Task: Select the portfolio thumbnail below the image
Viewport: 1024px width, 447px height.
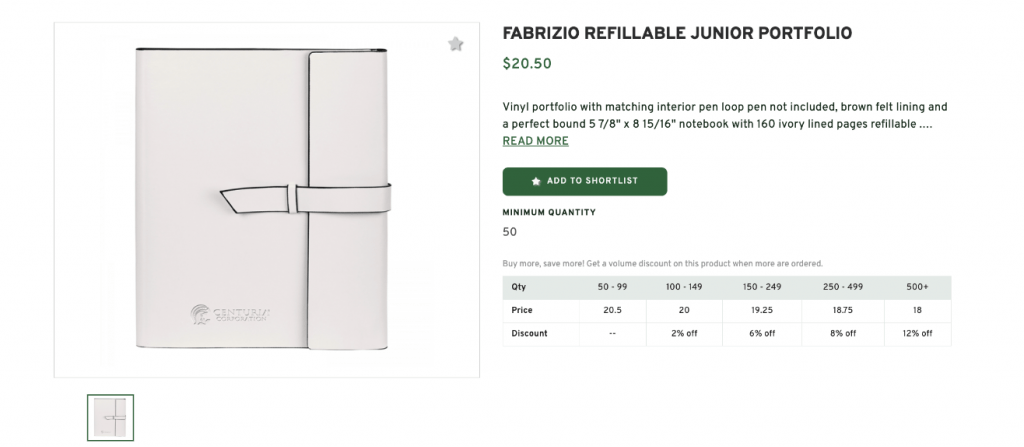Action: 110,417
